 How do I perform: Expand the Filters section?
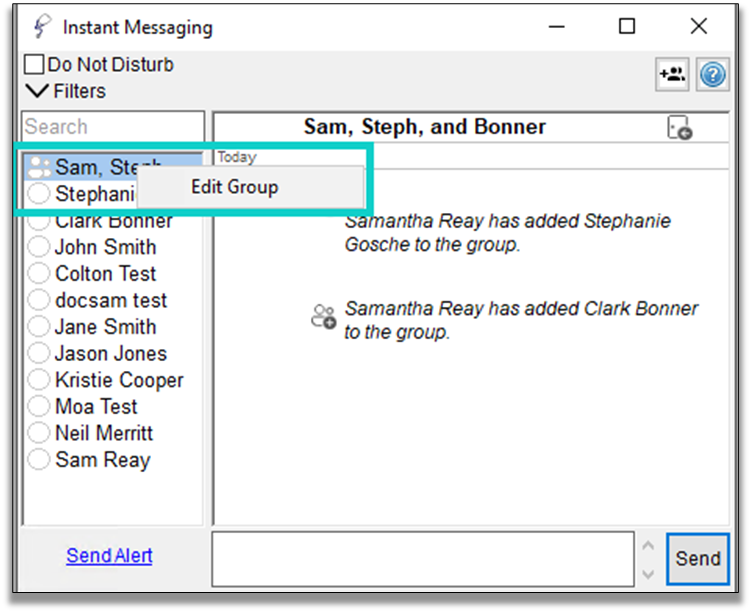(x=37, y=91)
